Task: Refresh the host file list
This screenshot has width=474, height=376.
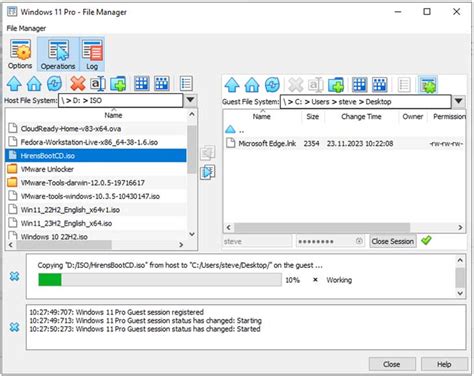Action: [54, 84]
